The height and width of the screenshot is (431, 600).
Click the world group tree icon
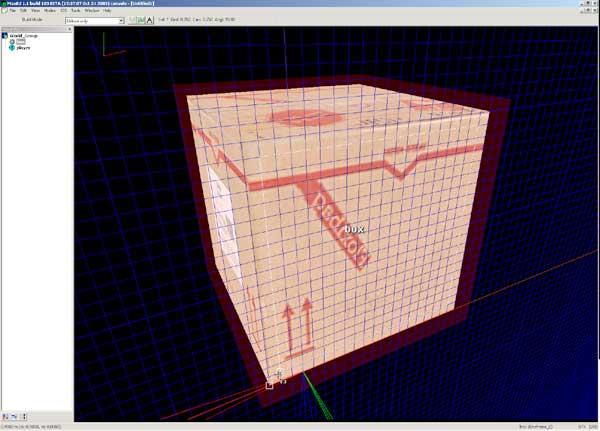(x=5, y=36)
